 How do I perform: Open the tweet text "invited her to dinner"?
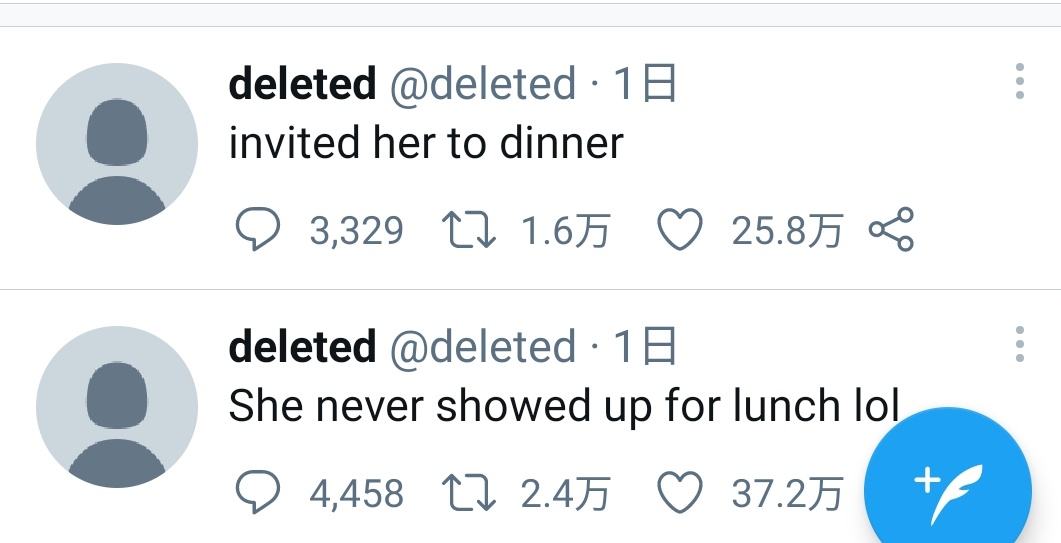(x=426, y=144)
